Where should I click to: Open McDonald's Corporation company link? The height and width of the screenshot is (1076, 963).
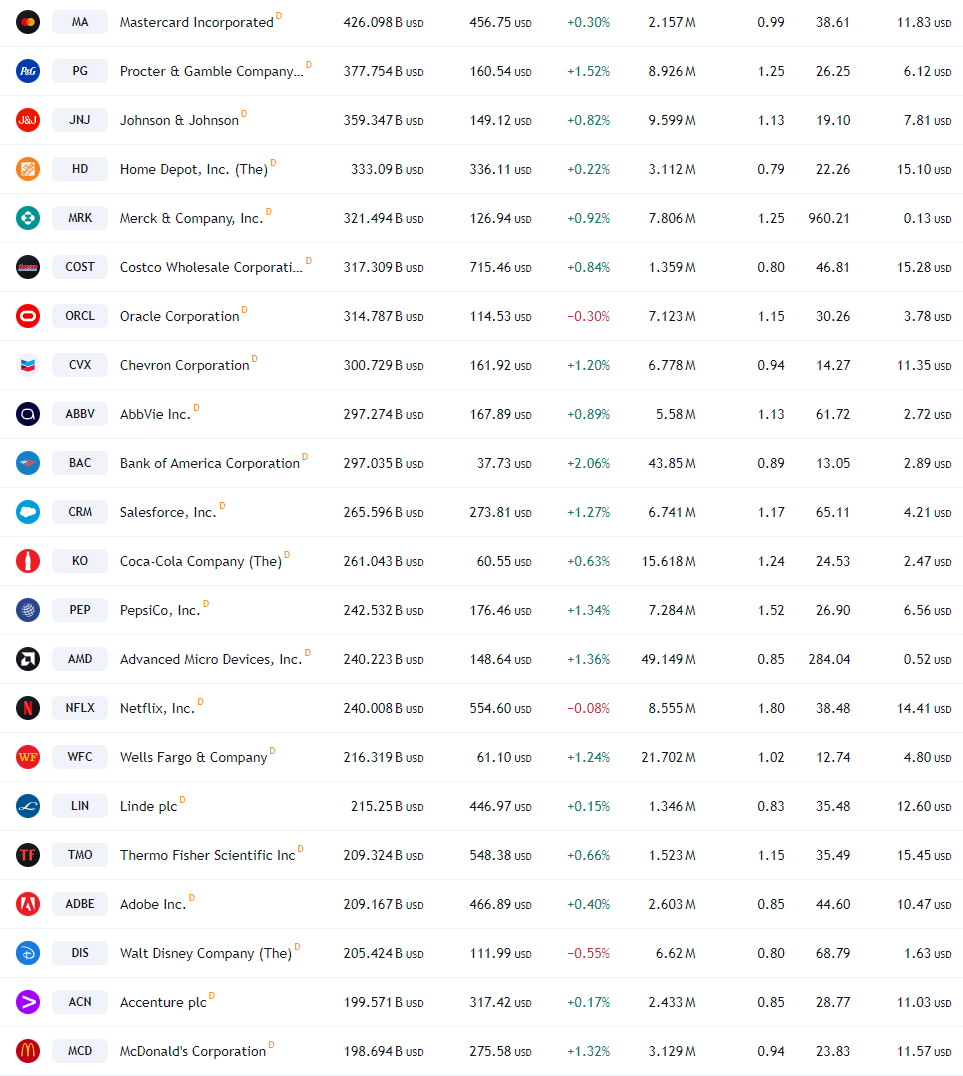193,1051
